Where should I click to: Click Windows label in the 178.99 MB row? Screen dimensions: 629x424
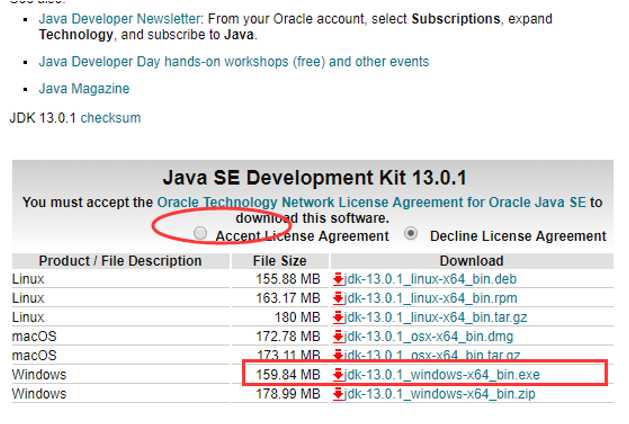click(x=39, y=394)
